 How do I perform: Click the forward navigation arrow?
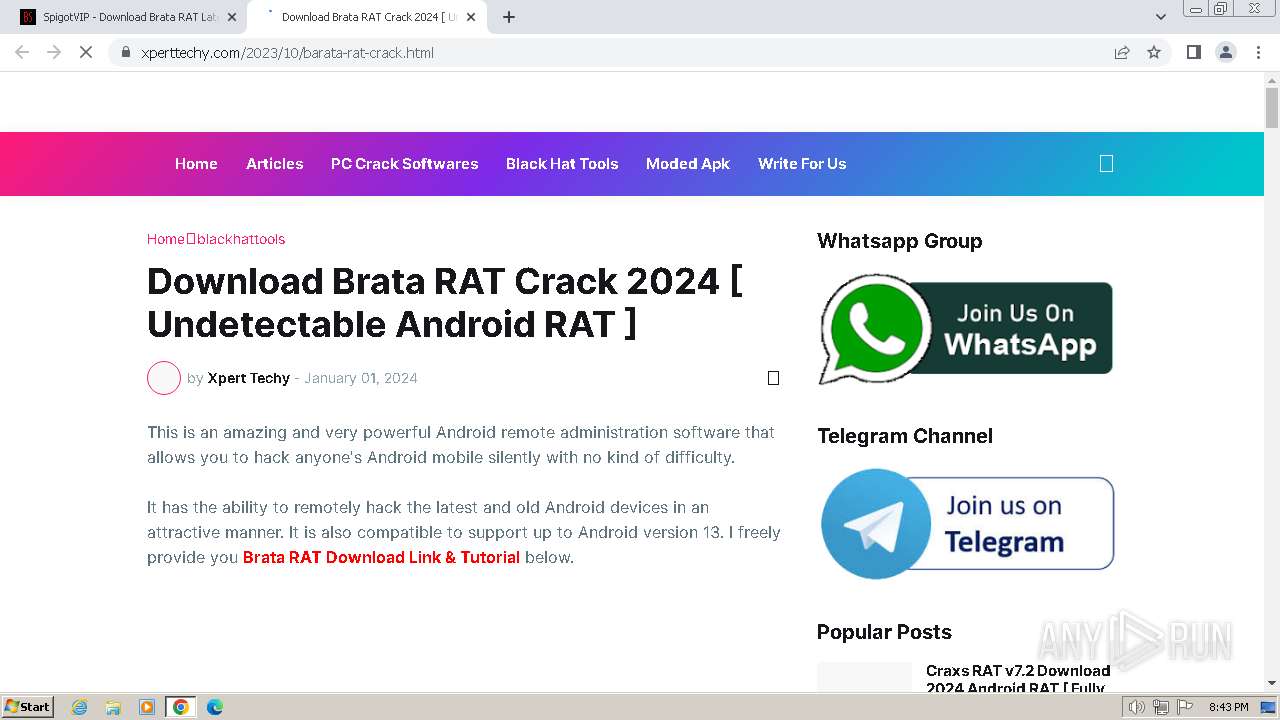coord(54,52)
